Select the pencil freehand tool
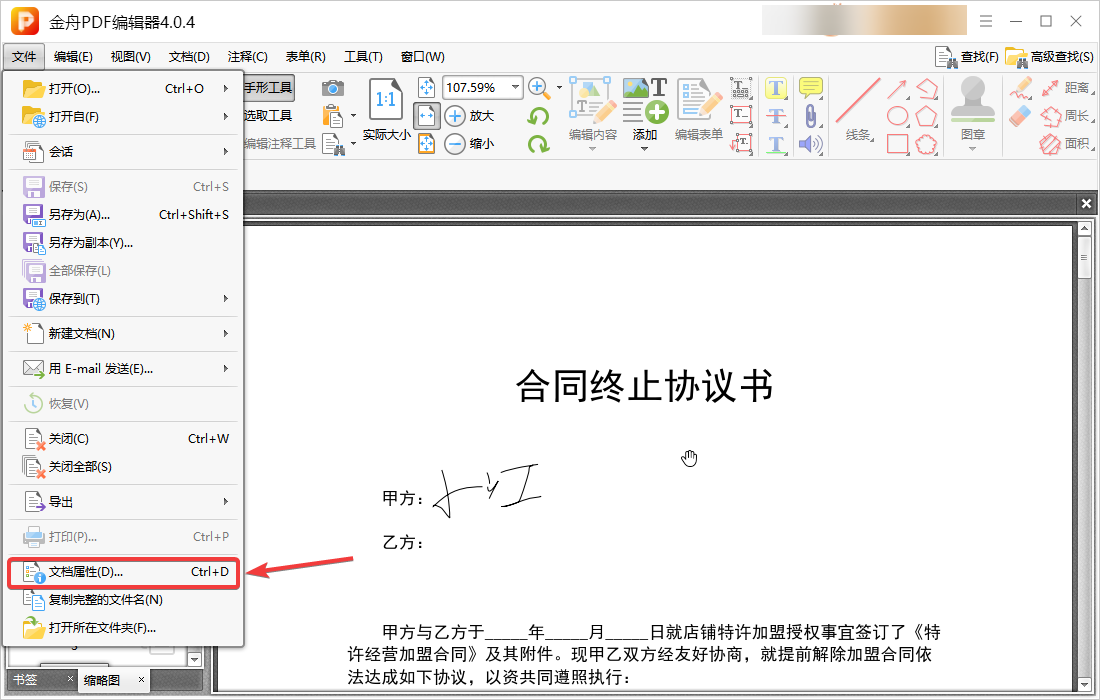 [x=1020, y=88]
